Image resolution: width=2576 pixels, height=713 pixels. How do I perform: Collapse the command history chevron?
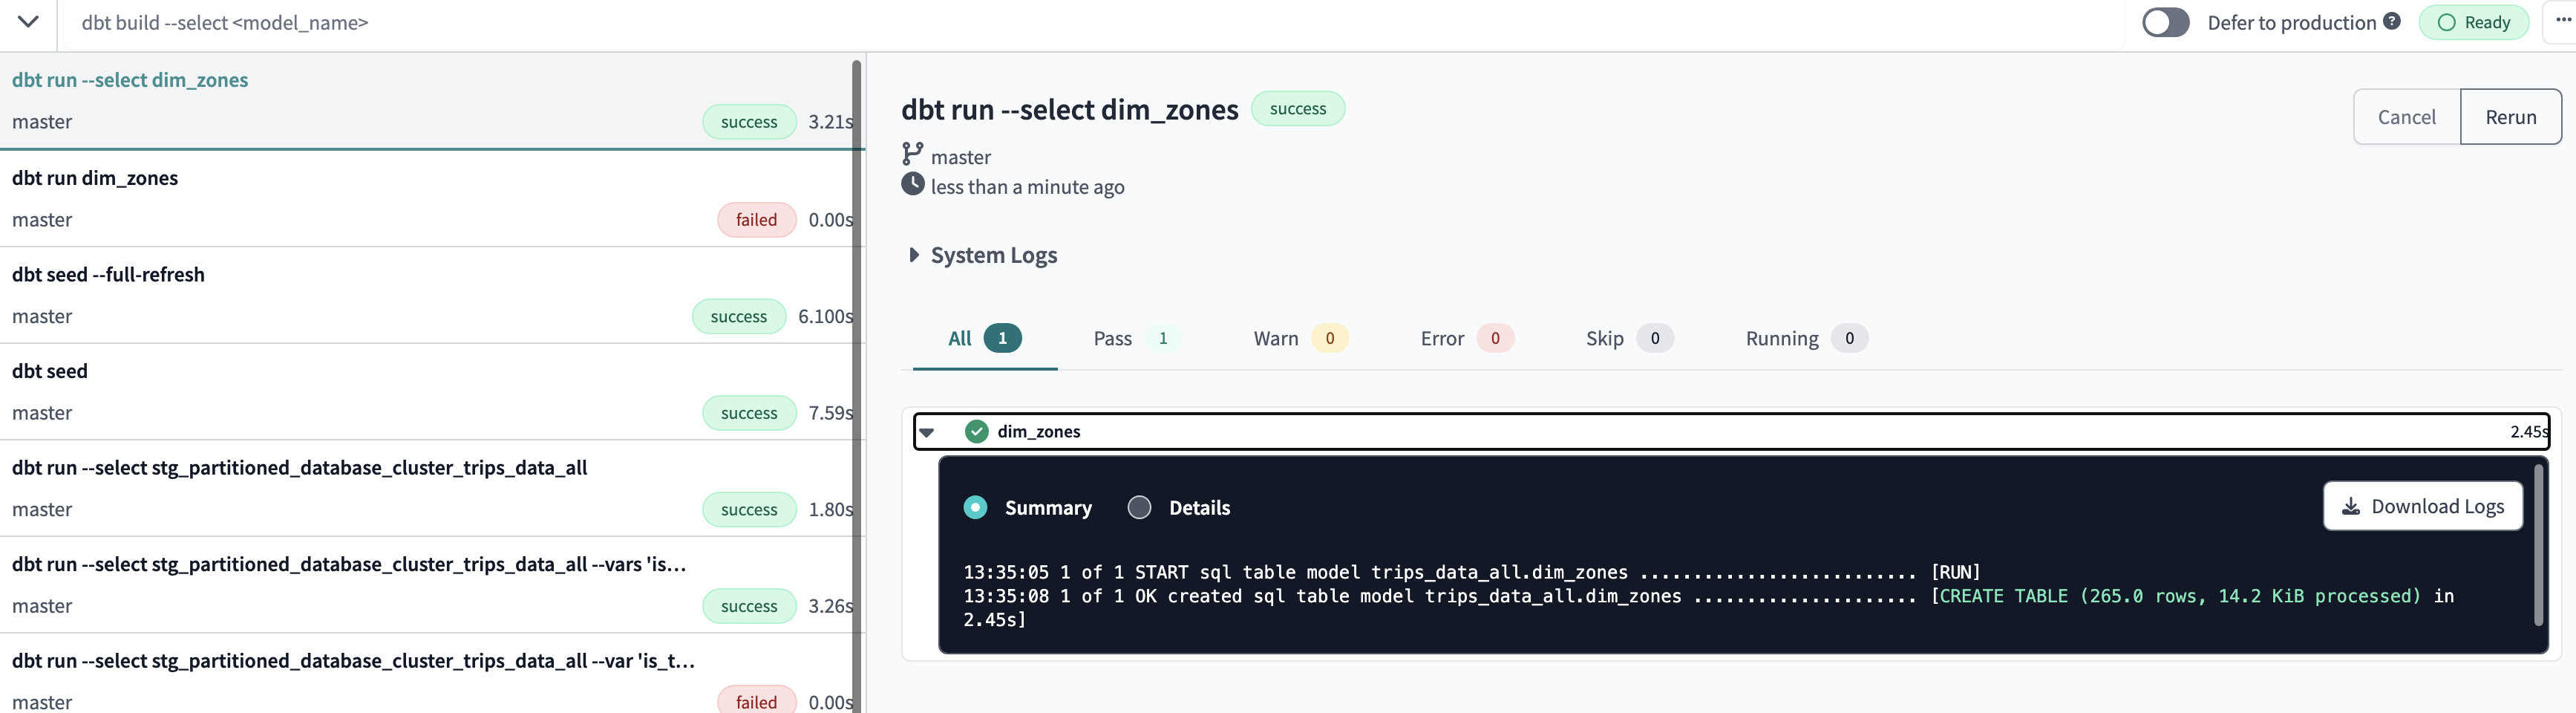tap(28, 22)
